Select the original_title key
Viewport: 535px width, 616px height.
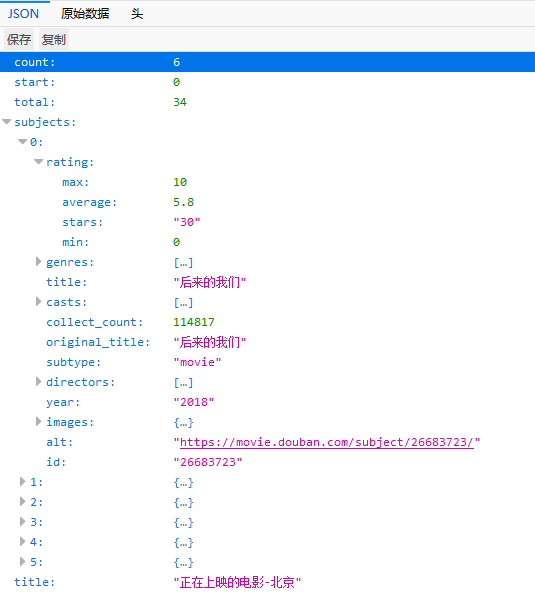click(x=98, y=342)
